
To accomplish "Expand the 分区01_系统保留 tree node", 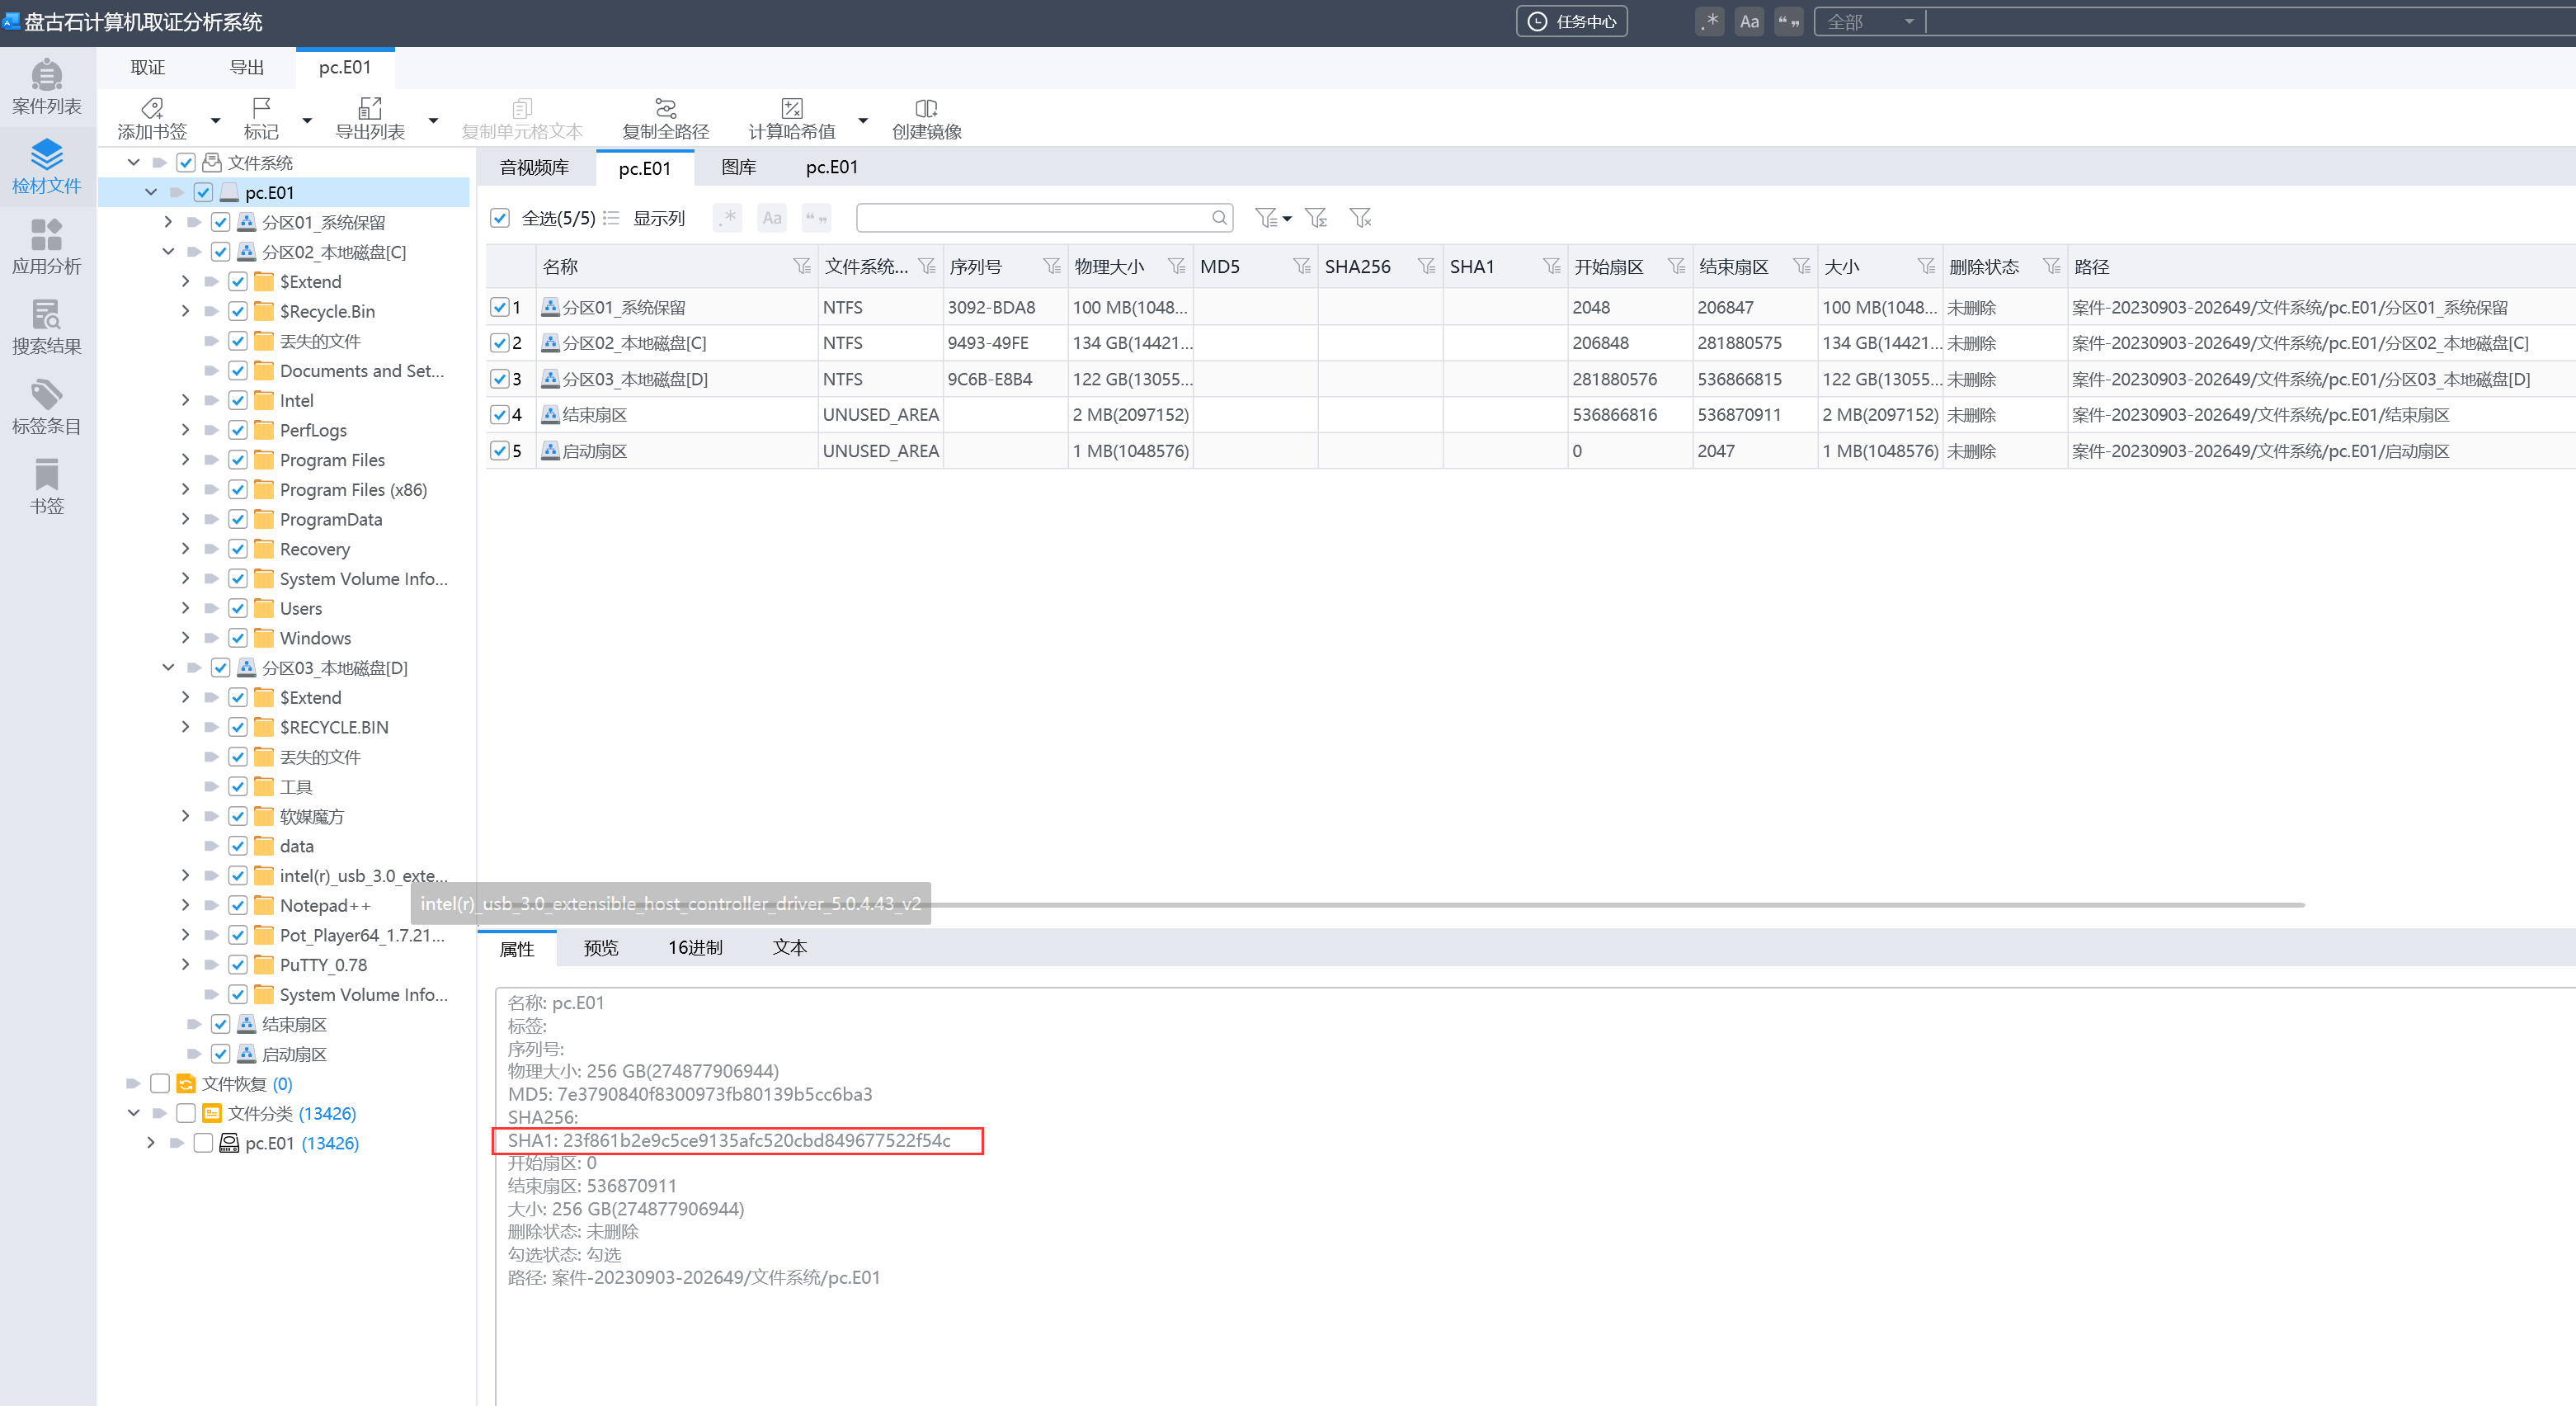I will click(168, 222).
